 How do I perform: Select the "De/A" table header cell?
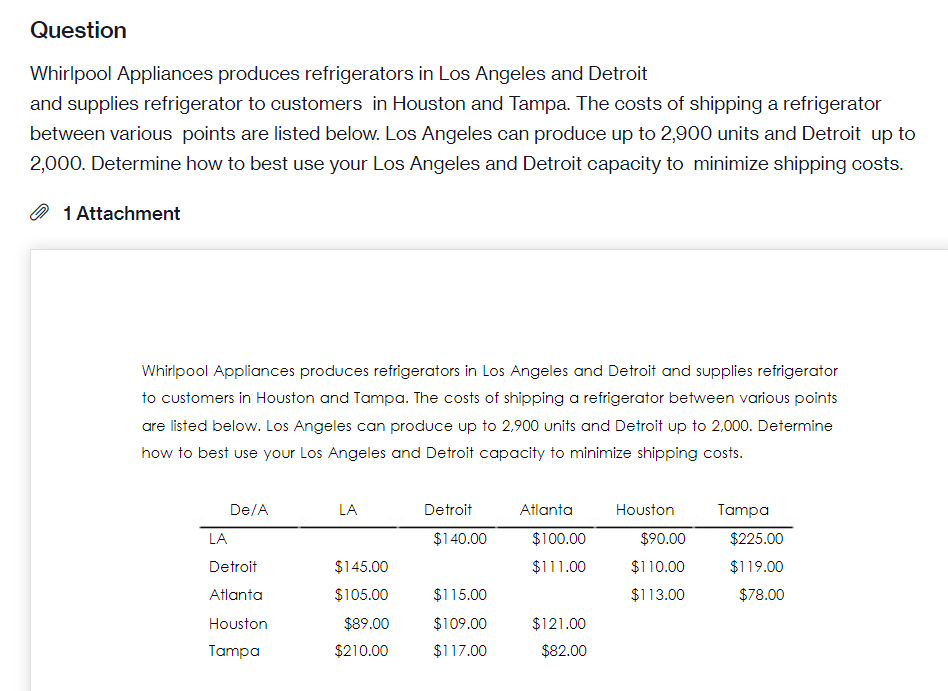click(249, 510)
